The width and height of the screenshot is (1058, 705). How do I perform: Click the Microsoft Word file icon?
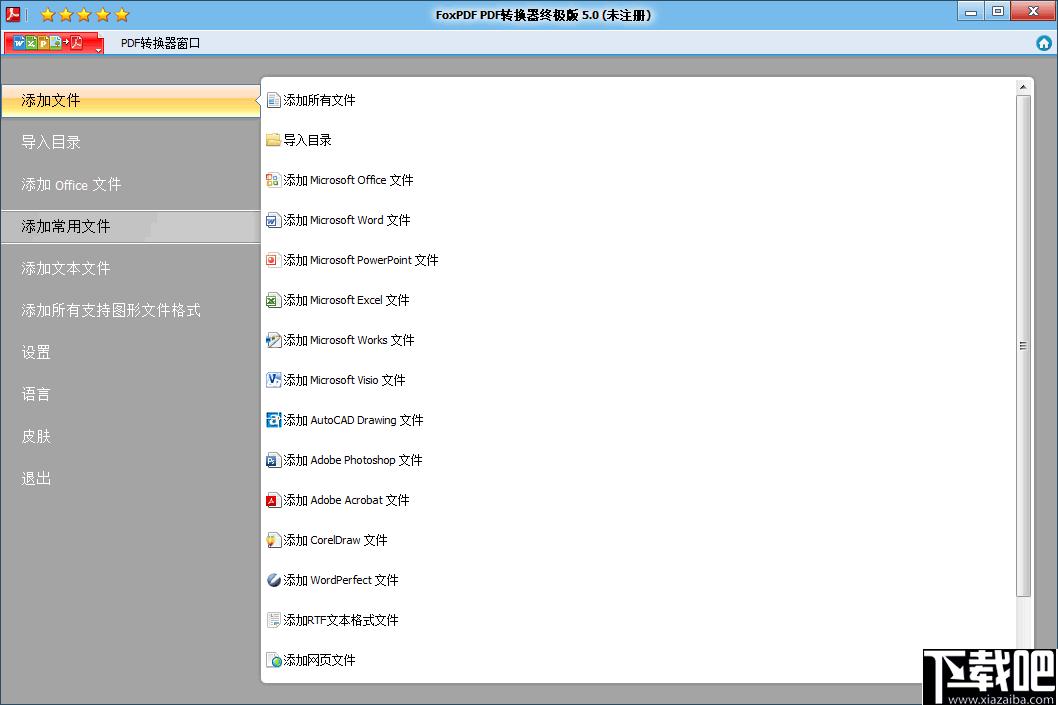click(273, 221)
